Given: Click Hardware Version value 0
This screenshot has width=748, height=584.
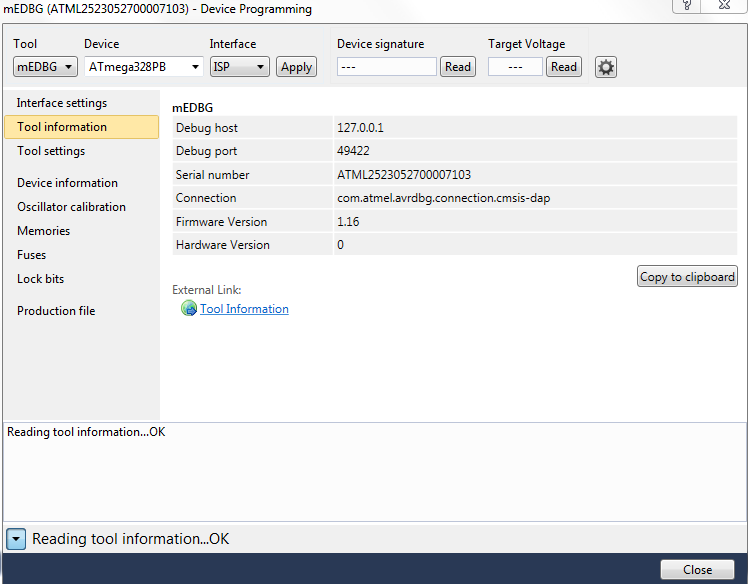Looking at the screenshot, I should [x=340, y=245].
